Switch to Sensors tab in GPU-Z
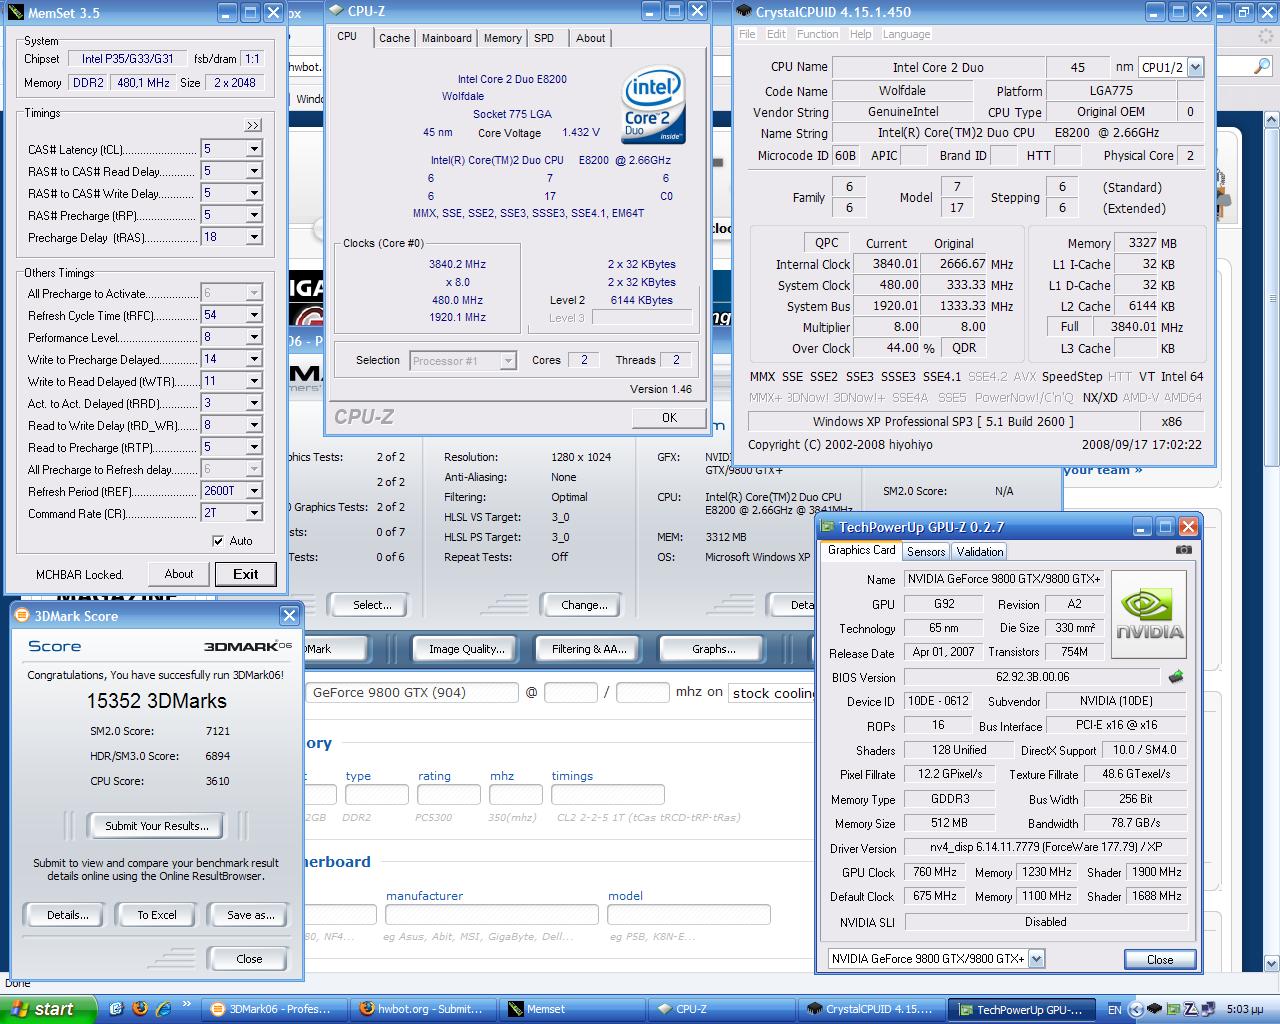The image size is (1280, 1024). click(x=926, y=551)
